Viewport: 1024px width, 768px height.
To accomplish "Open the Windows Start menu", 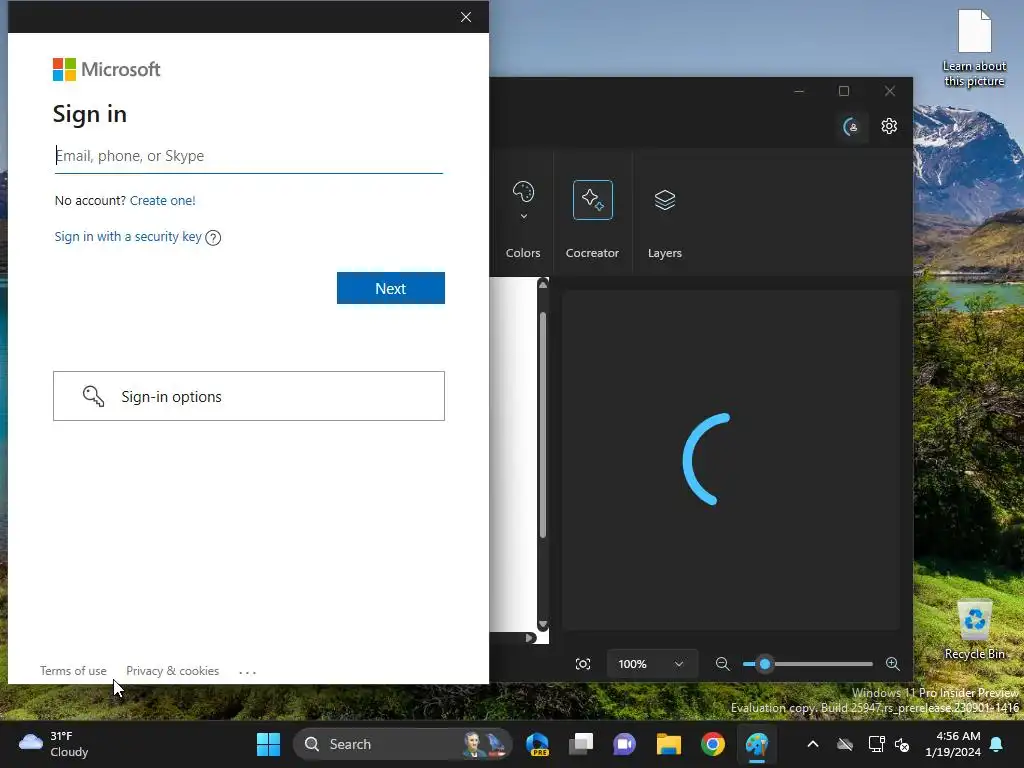I will click(268, 744).
